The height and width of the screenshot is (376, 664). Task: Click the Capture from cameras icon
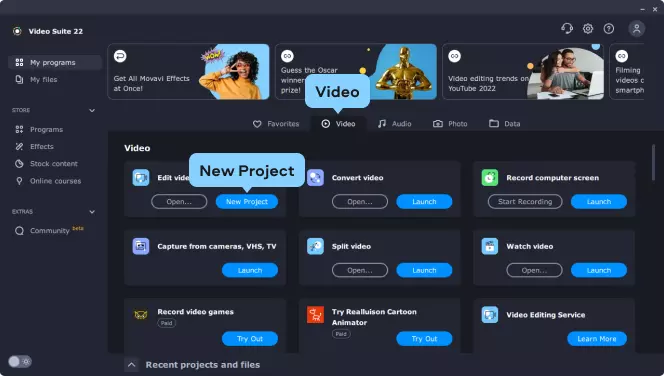(141, 246)
